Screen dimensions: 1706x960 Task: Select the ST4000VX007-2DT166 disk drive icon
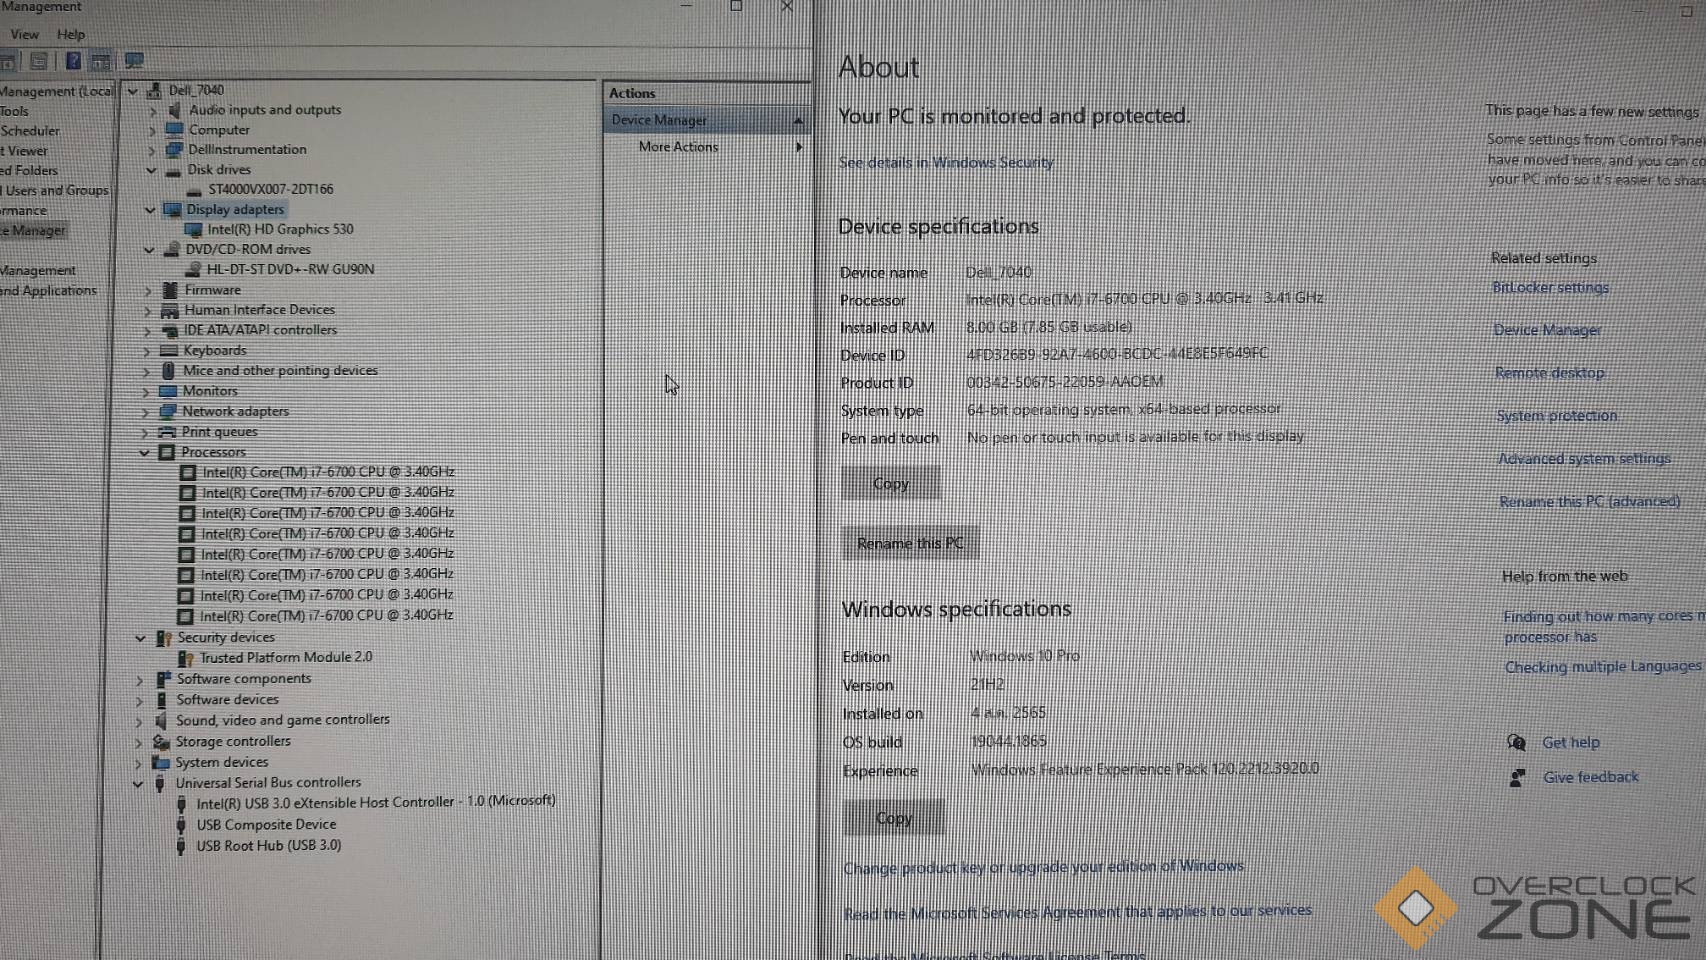click(194, 189)
